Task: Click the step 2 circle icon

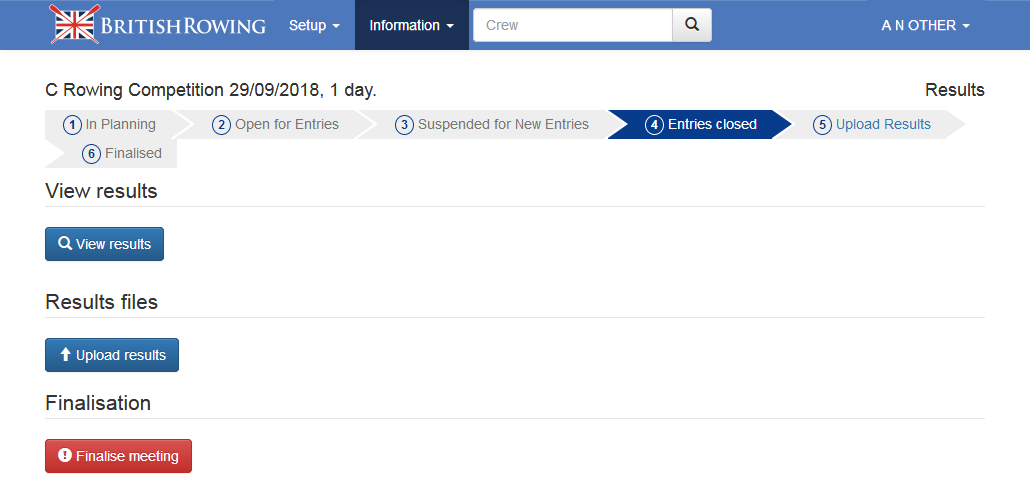Action: click(222, 125)
